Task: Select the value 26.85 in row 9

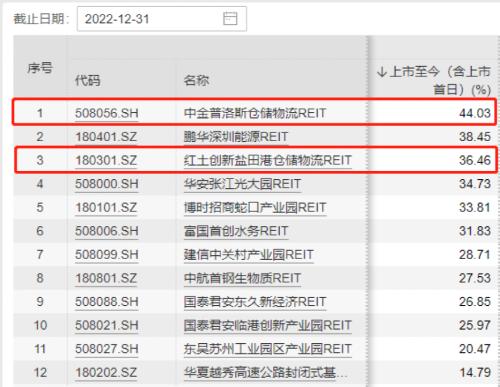Action: (x=475, y=302)
